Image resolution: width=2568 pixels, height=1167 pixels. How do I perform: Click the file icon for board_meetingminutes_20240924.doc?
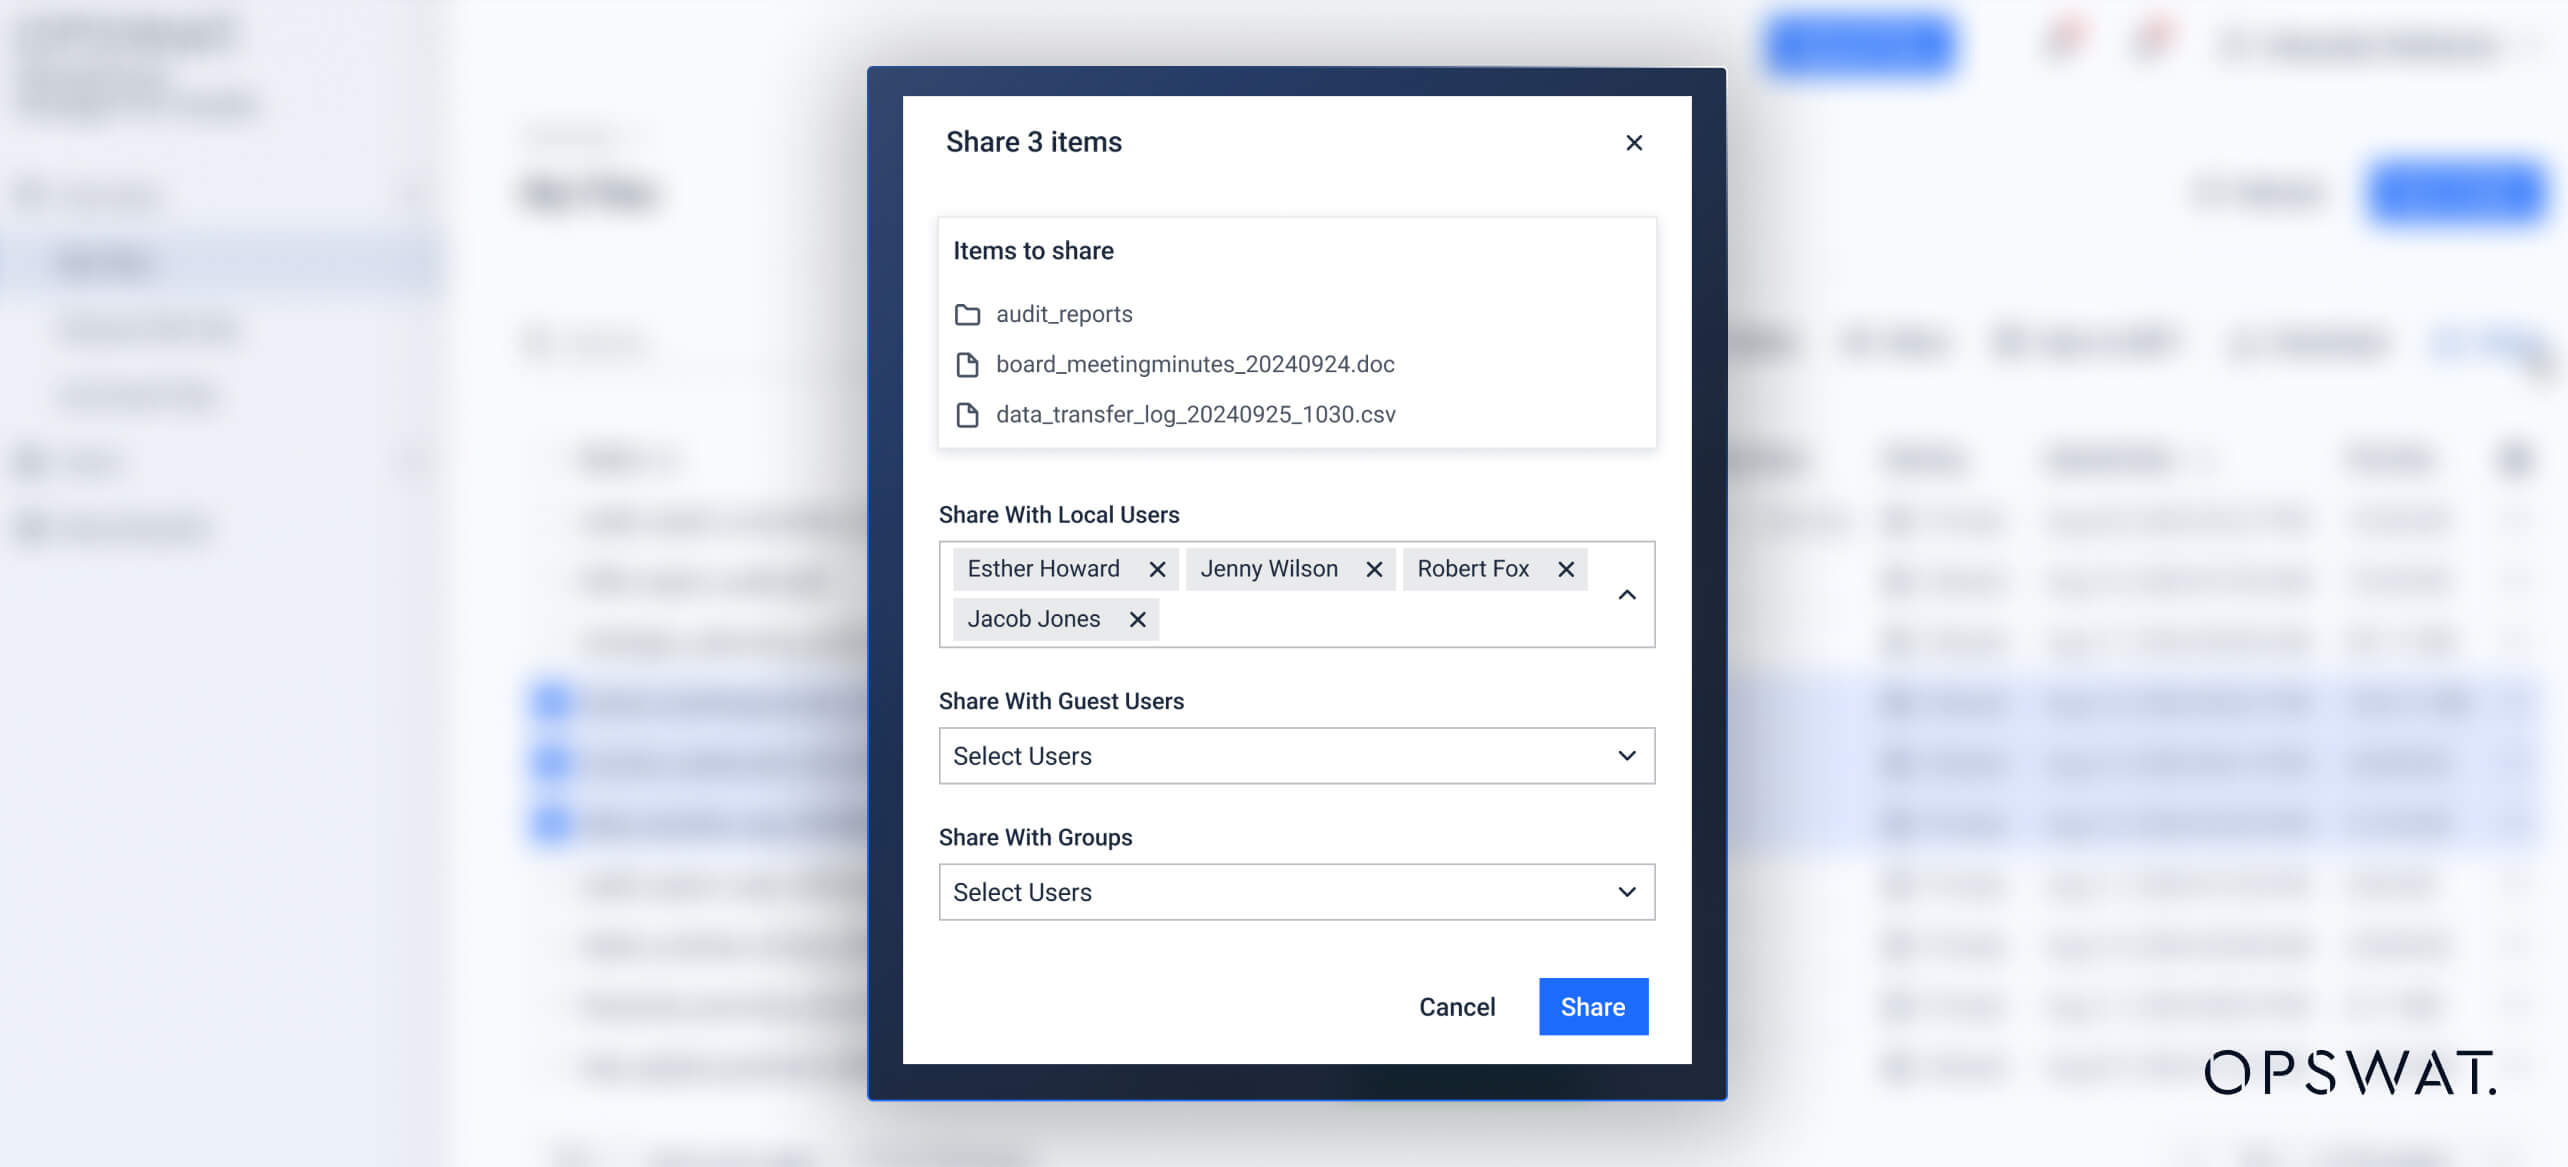tap(967, 364)
